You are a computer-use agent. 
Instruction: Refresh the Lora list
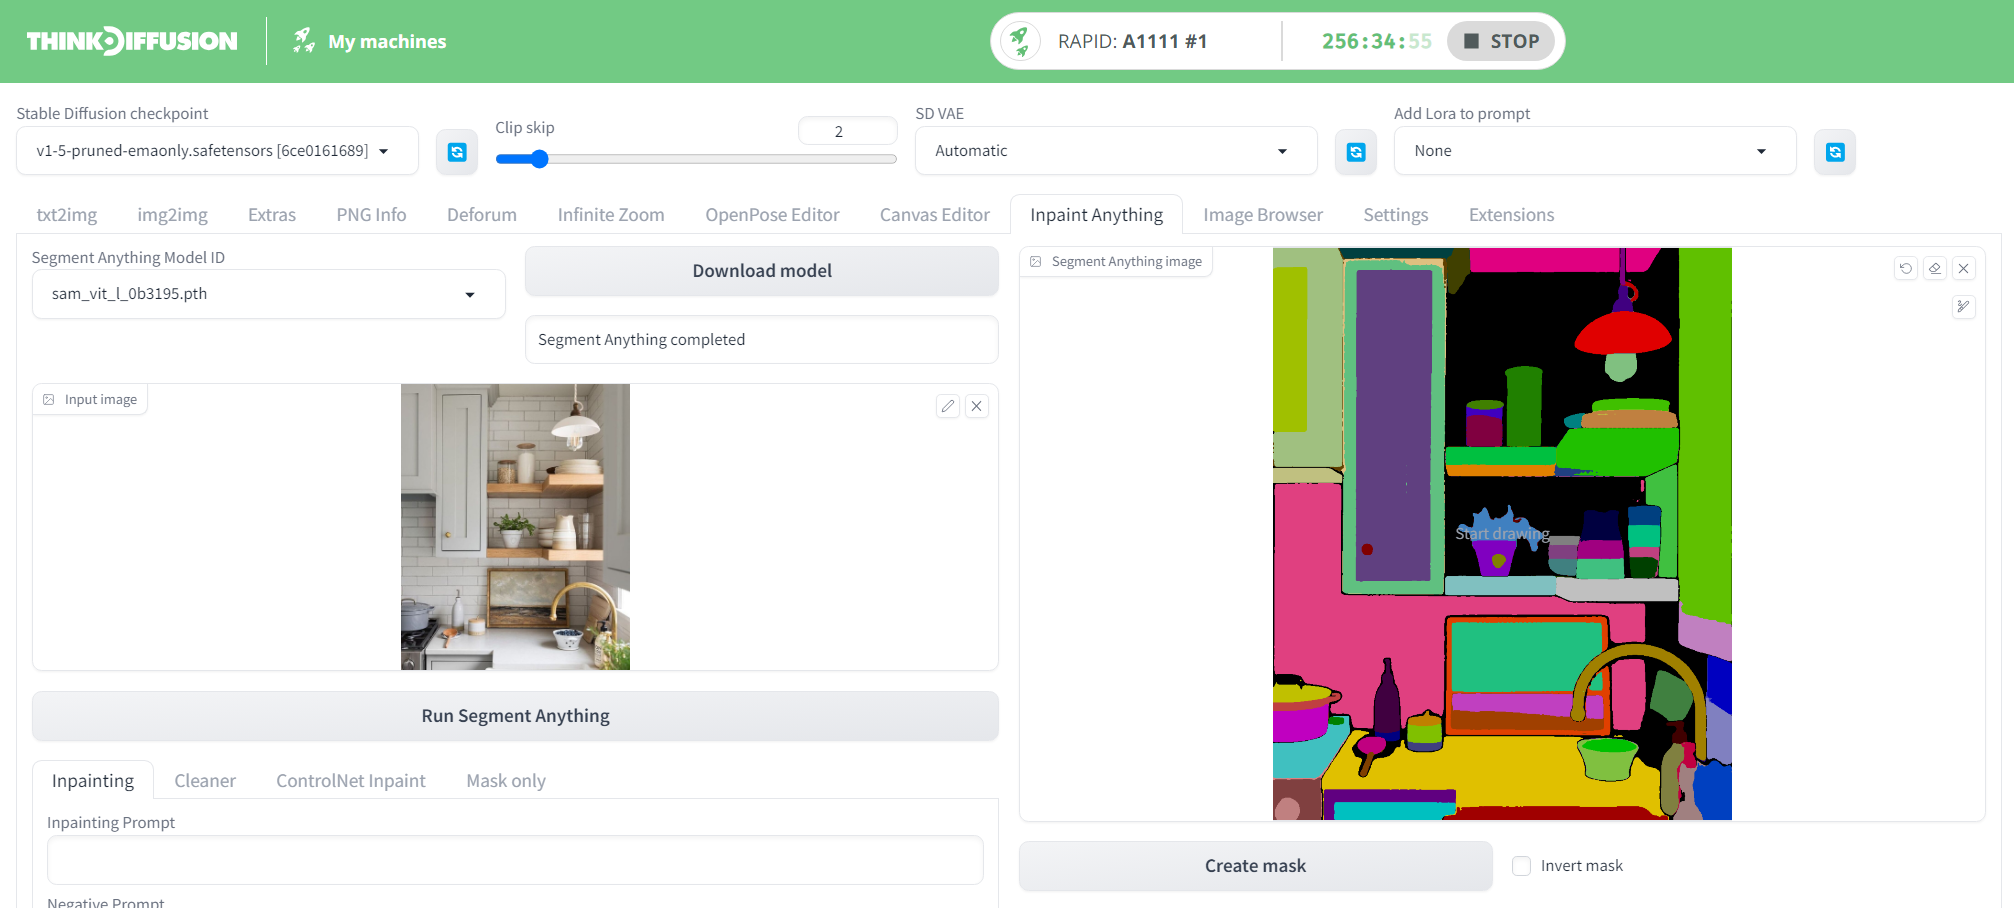tap(1835, 152)
